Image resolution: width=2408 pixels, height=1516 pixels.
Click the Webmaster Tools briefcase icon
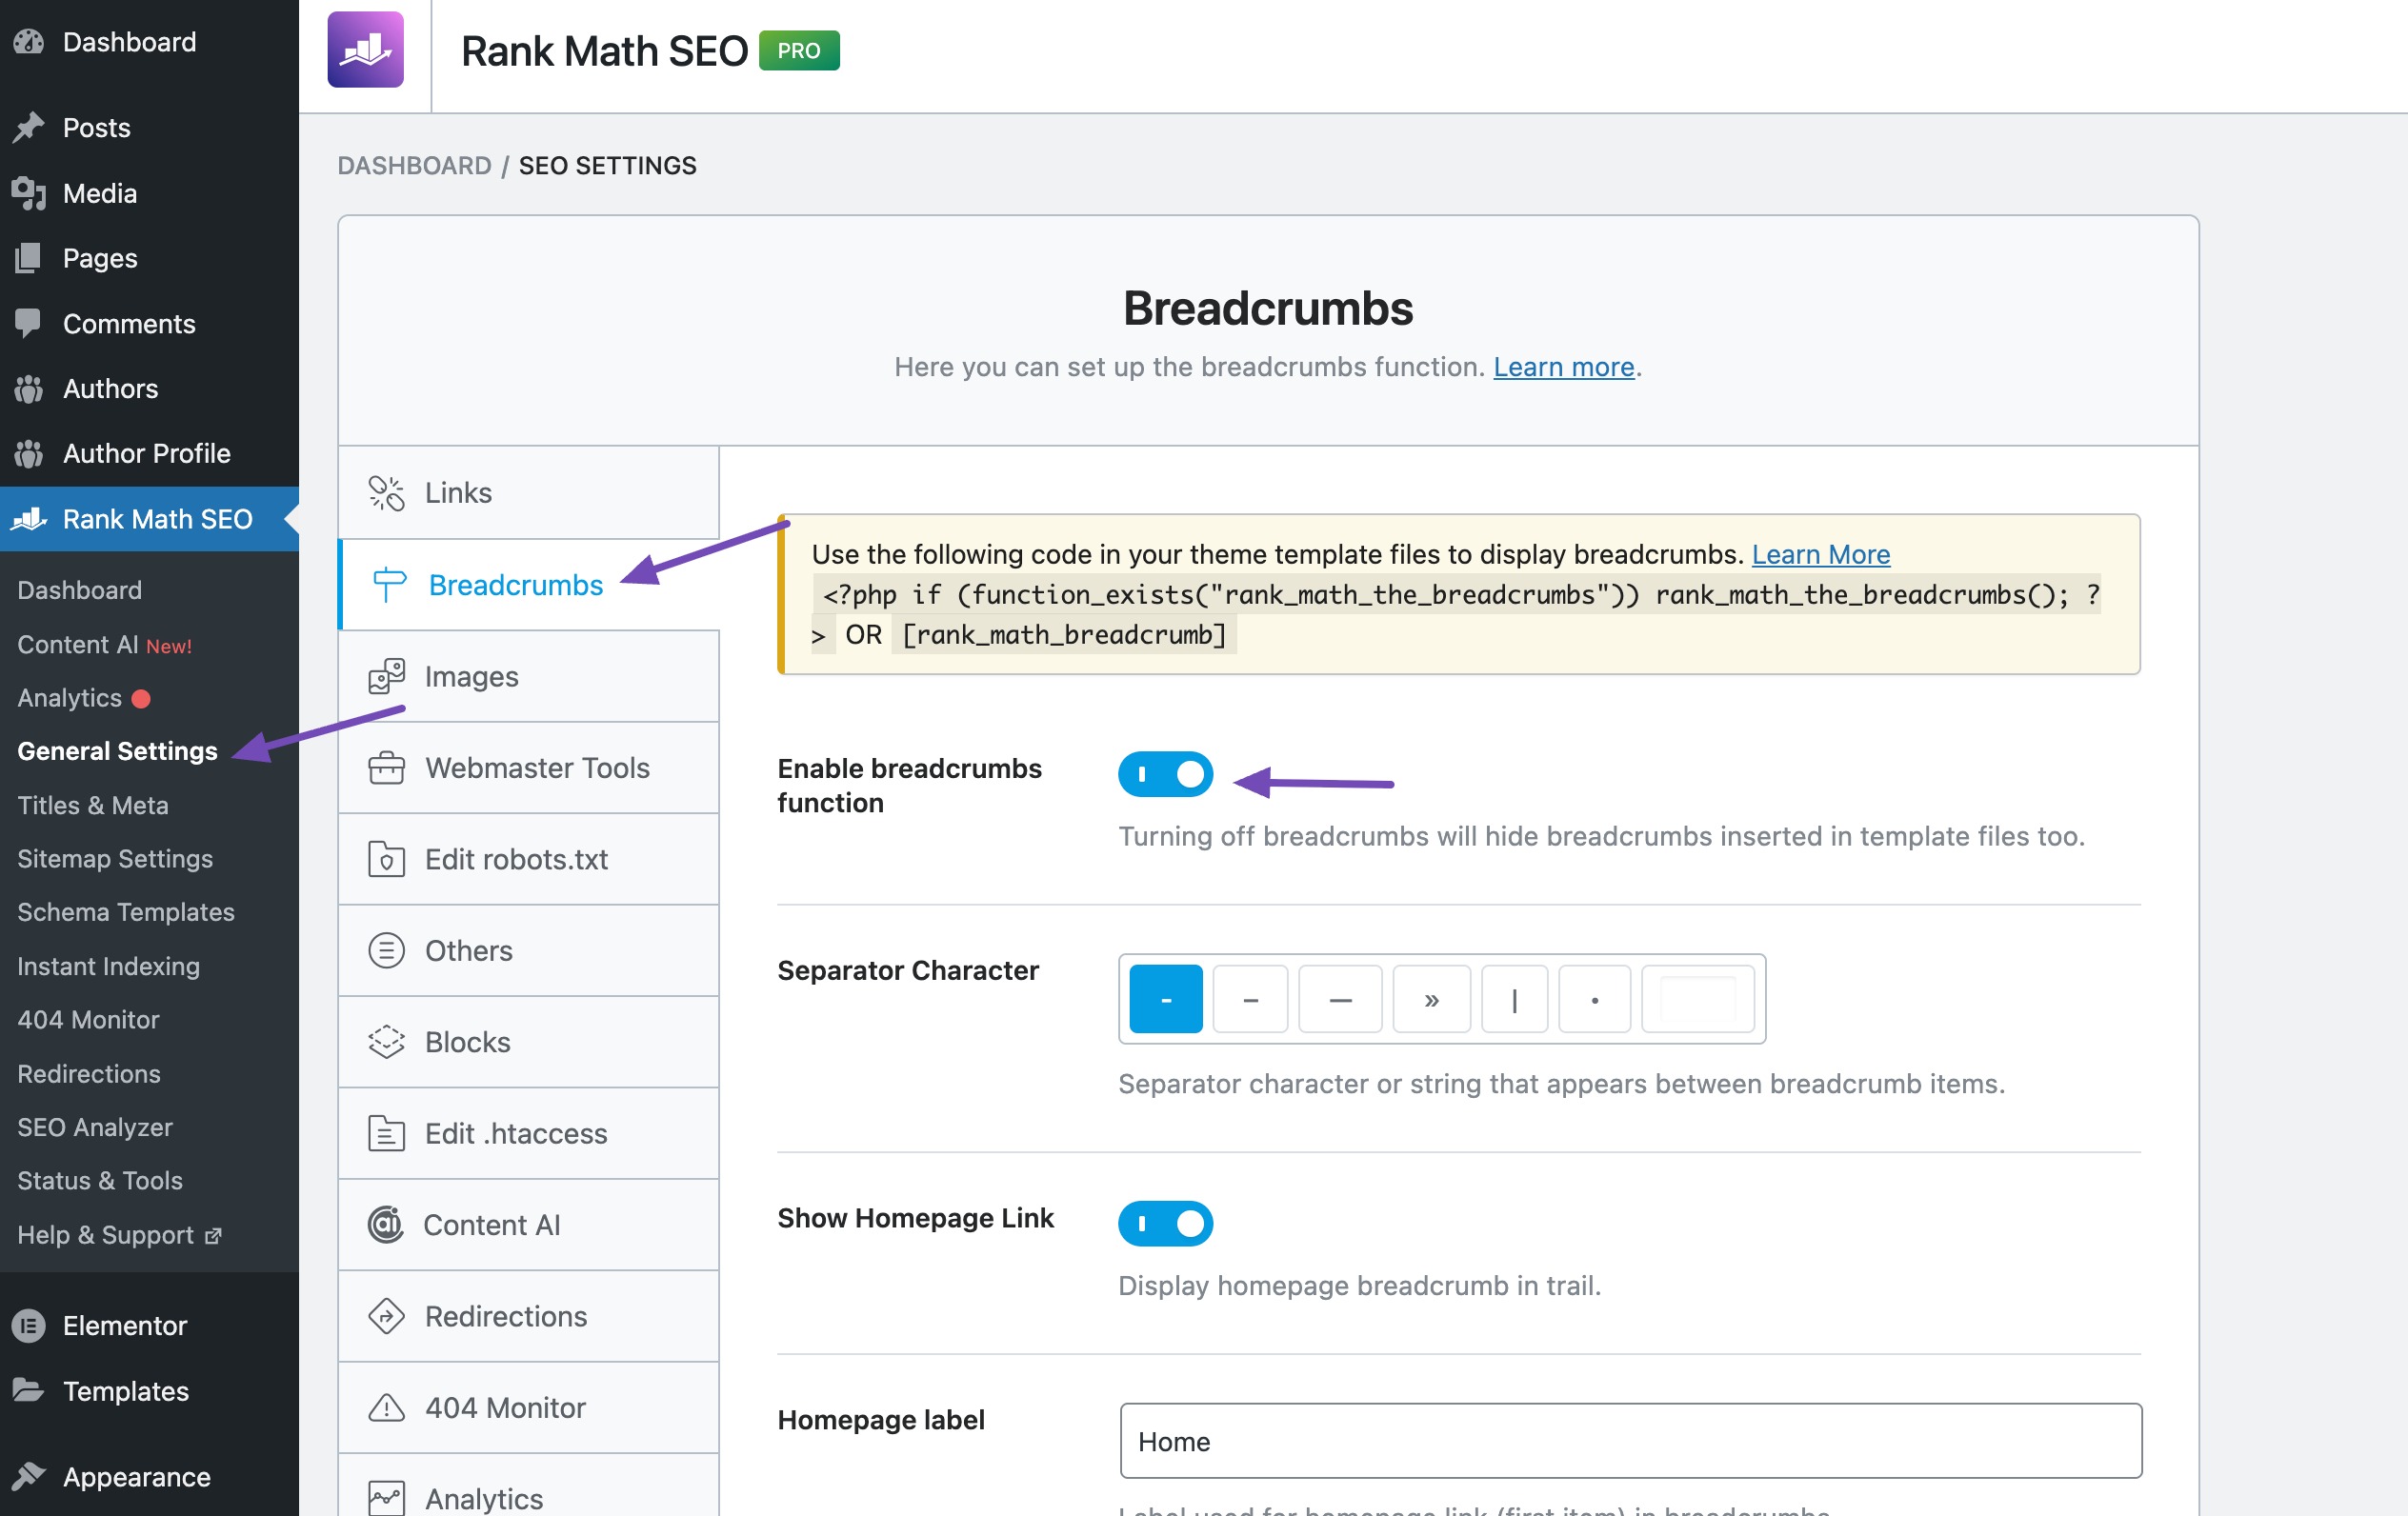pyautogui.click(x=386, y=768)
